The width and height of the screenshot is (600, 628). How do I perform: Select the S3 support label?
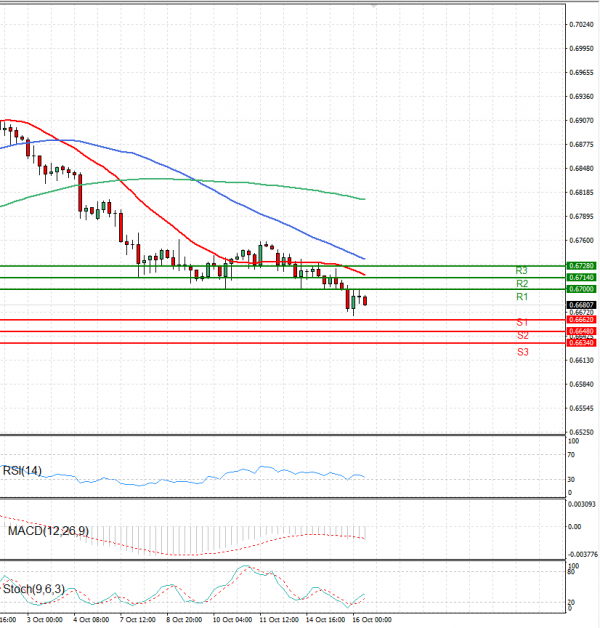click(523, 352)
